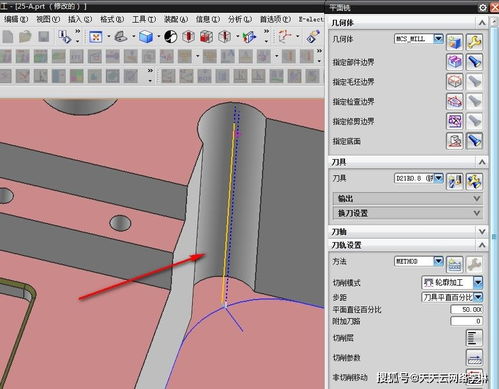The height and width of the screenshot is (389, 499).
Task: Click the Fit view toolbar icon
Action: (96, 36)
